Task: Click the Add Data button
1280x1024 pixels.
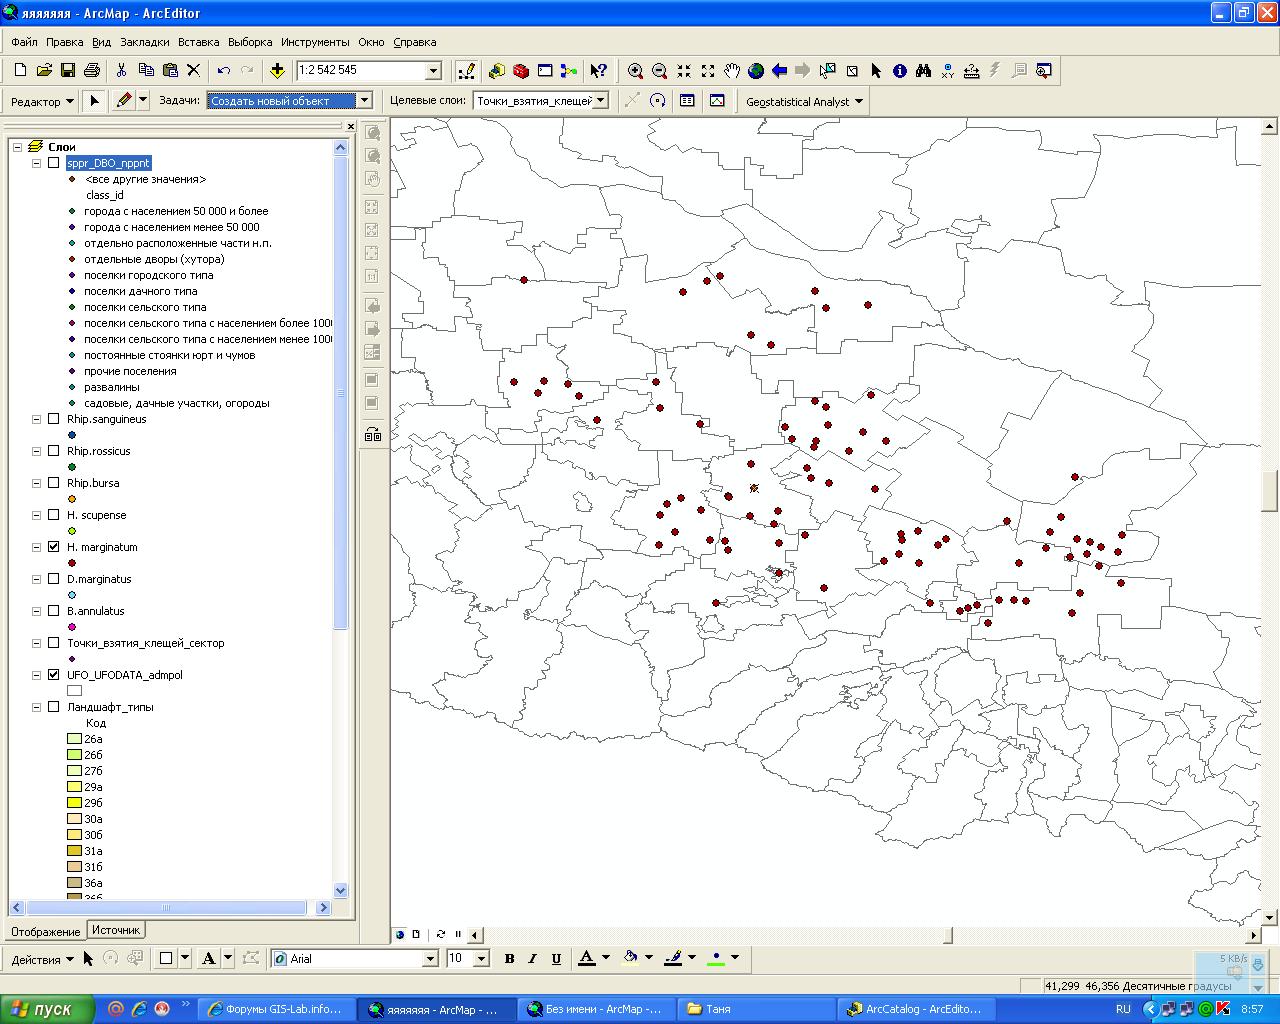Action: (277, 71)
